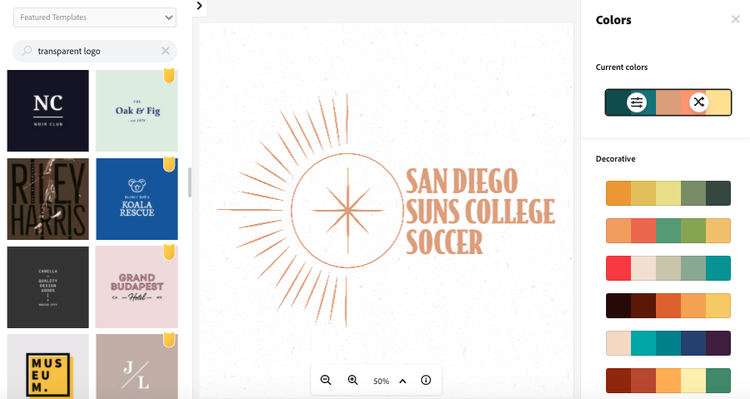This screenshot has width=750, height=399.
Task: Choose the Riley Harris template
Action: point(48,199)
